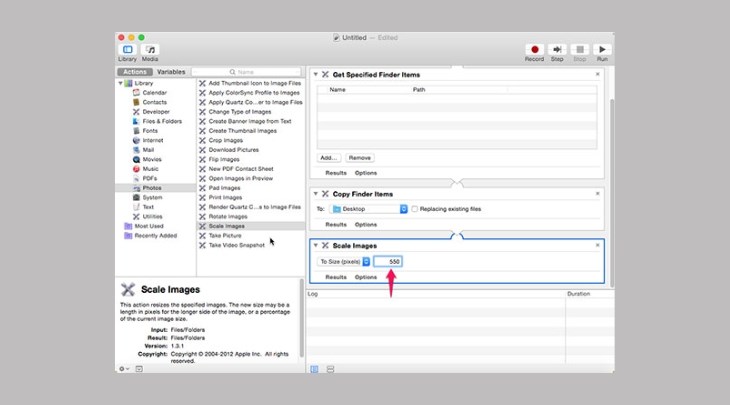The image size is (730, 405).
Task: Toggle the Library panel icon
Action: [127, 49]
